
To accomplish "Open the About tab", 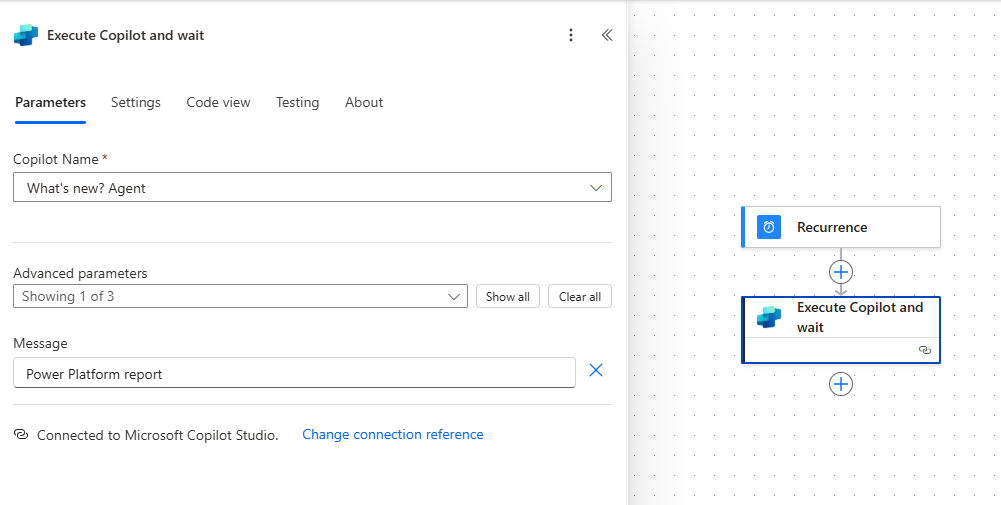I will (364, 102).
